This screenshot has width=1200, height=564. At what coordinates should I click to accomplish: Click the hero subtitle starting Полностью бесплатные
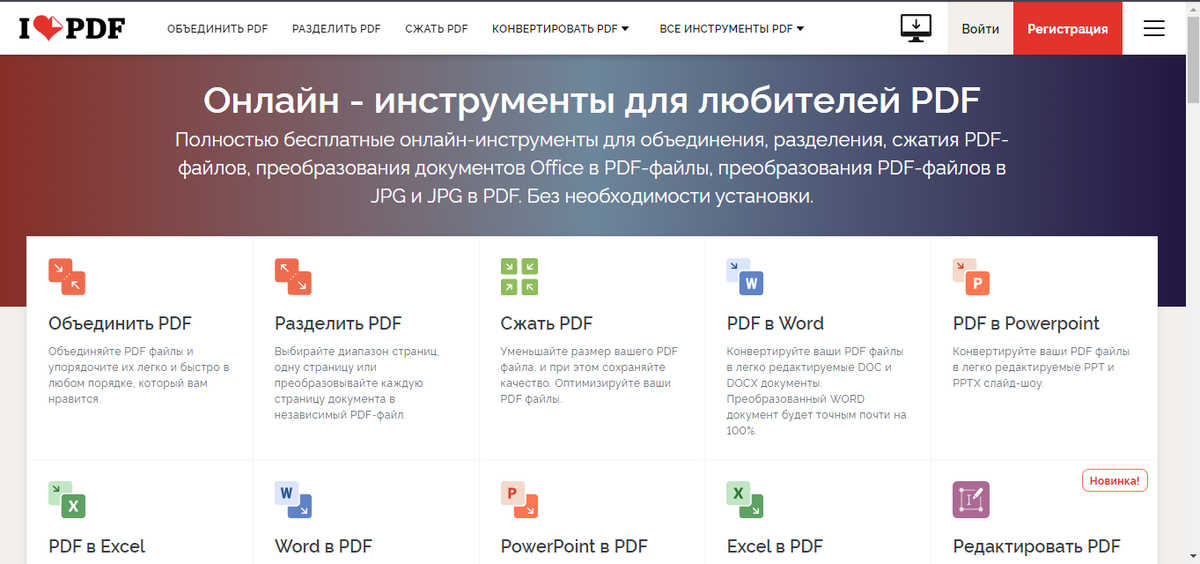coord(592,167)
